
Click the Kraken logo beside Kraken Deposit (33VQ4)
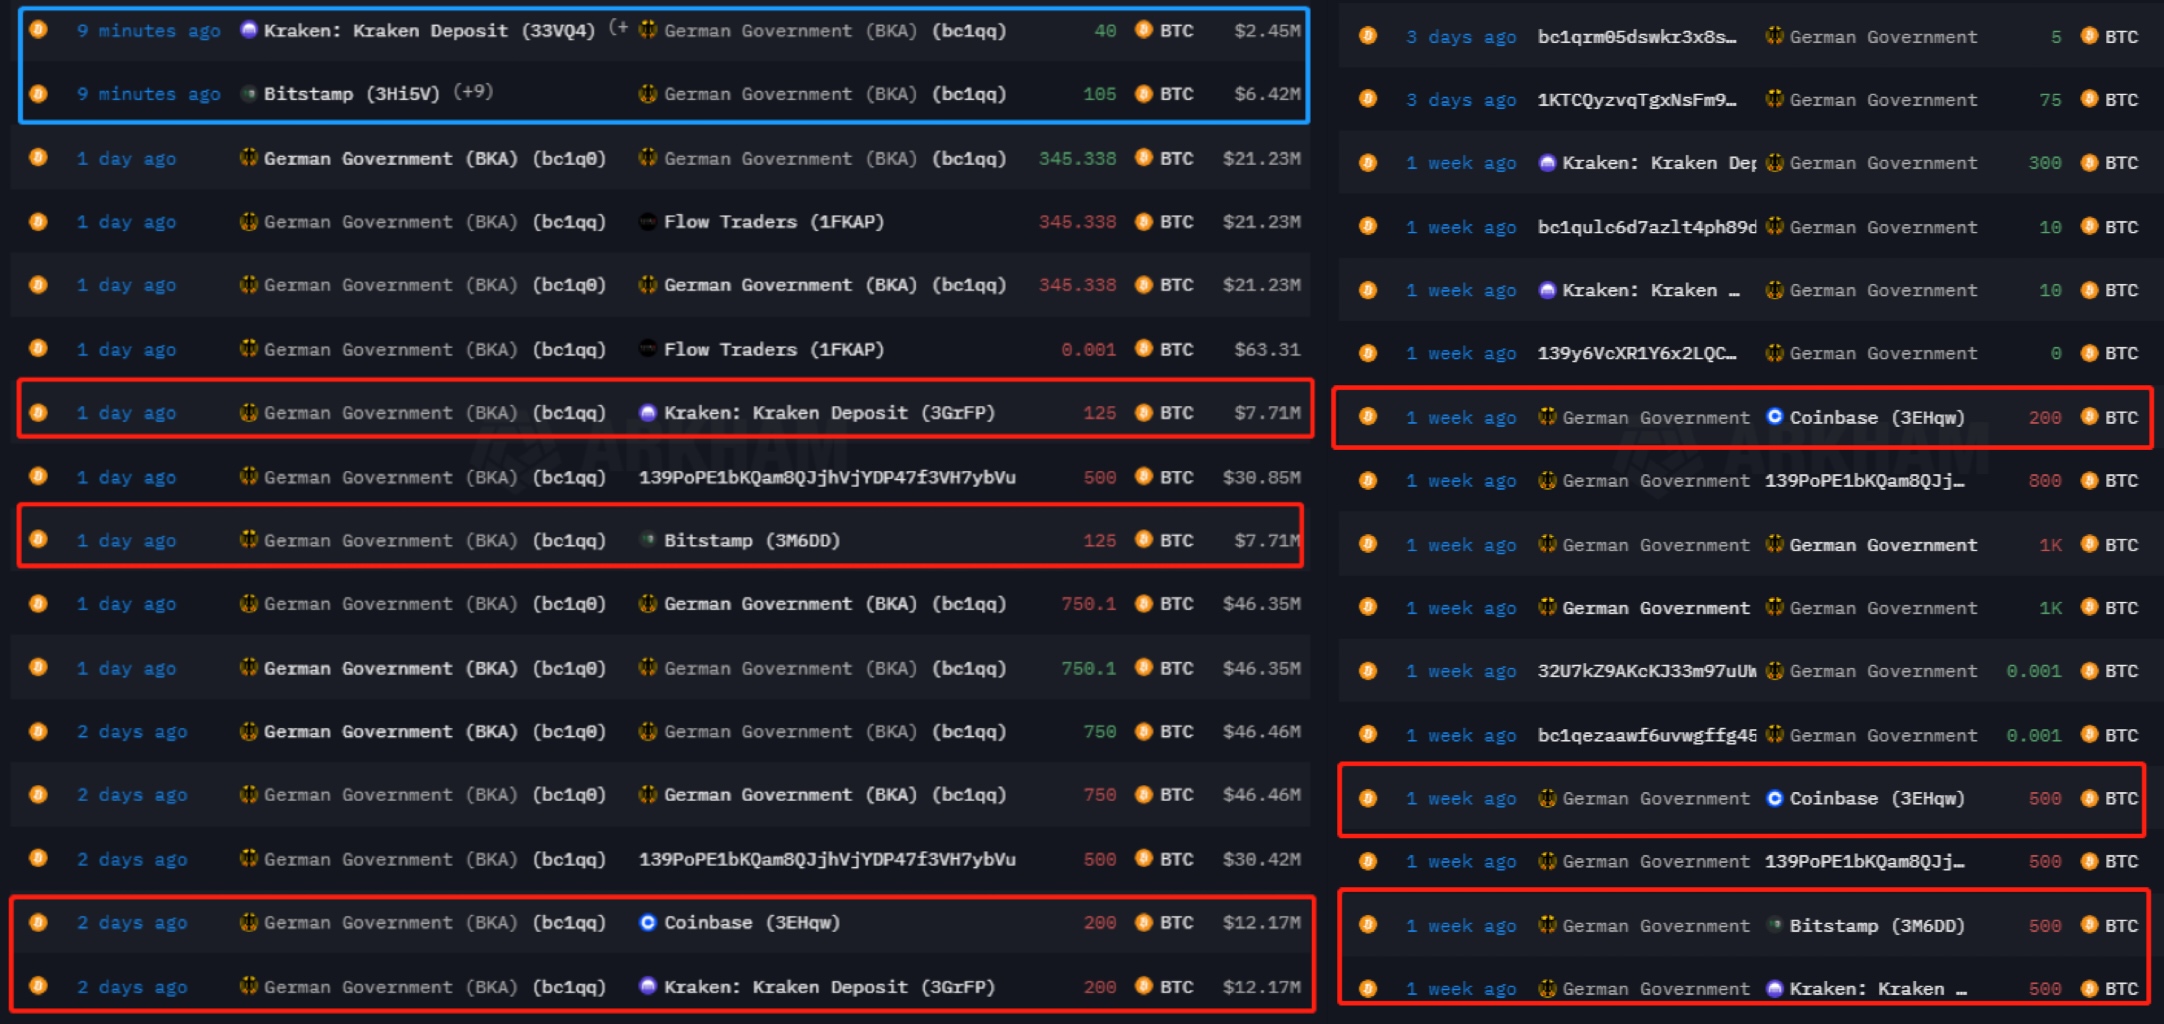(x=249, y=30)
